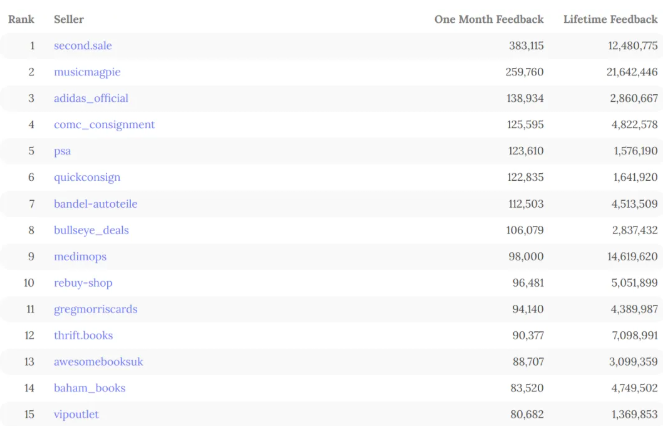Select one month feedback value 259,760
Viewport: 663px width, 426px height.
525,72
